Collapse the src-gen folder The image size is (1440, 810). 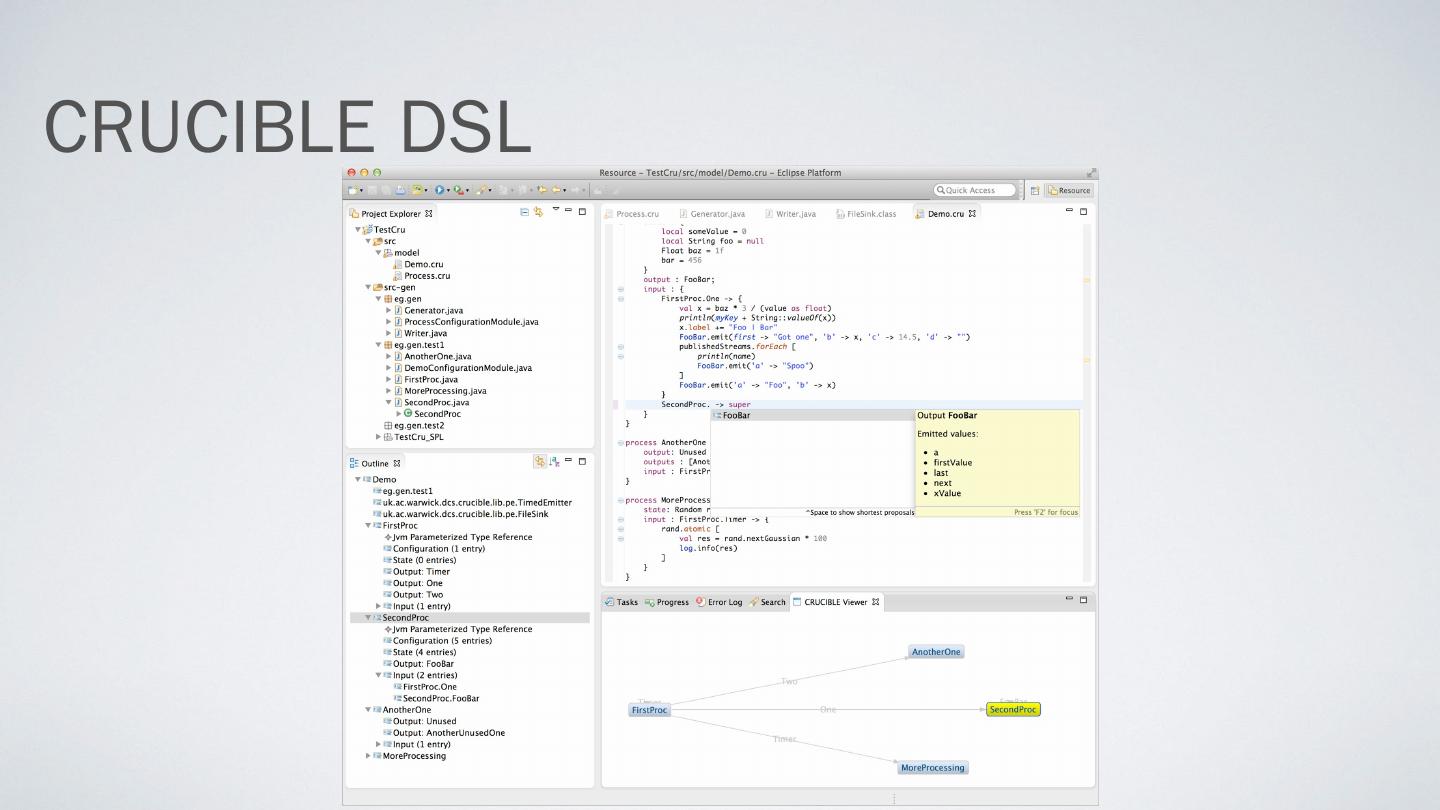[368, 287]
